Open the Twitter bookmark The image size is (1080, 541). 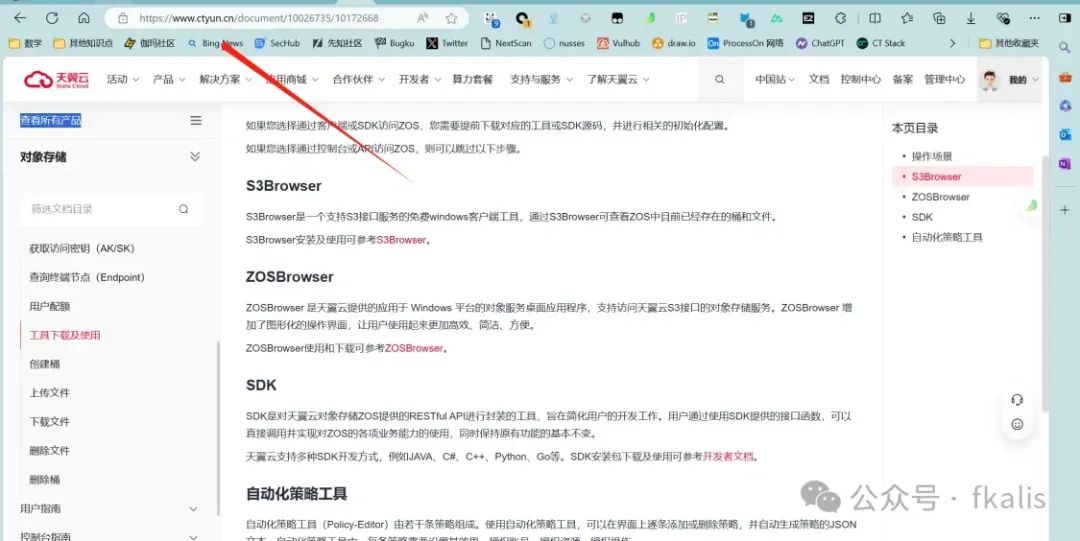(446, 43)
